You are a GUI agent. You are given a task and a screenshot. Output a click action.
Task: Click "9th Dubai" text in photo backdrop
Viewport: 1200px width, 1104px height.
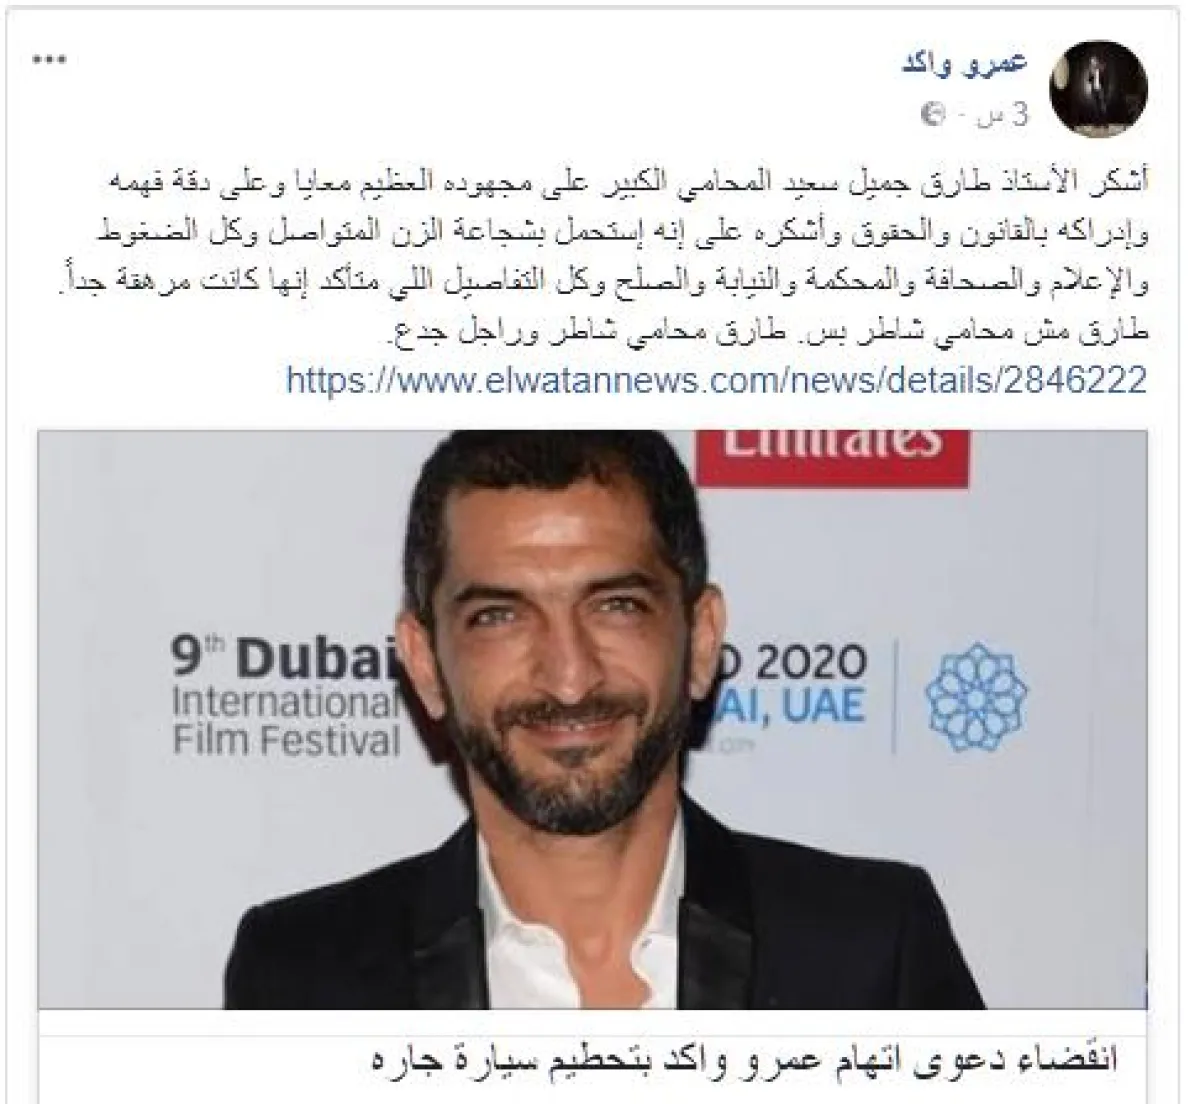click(288, 662)
